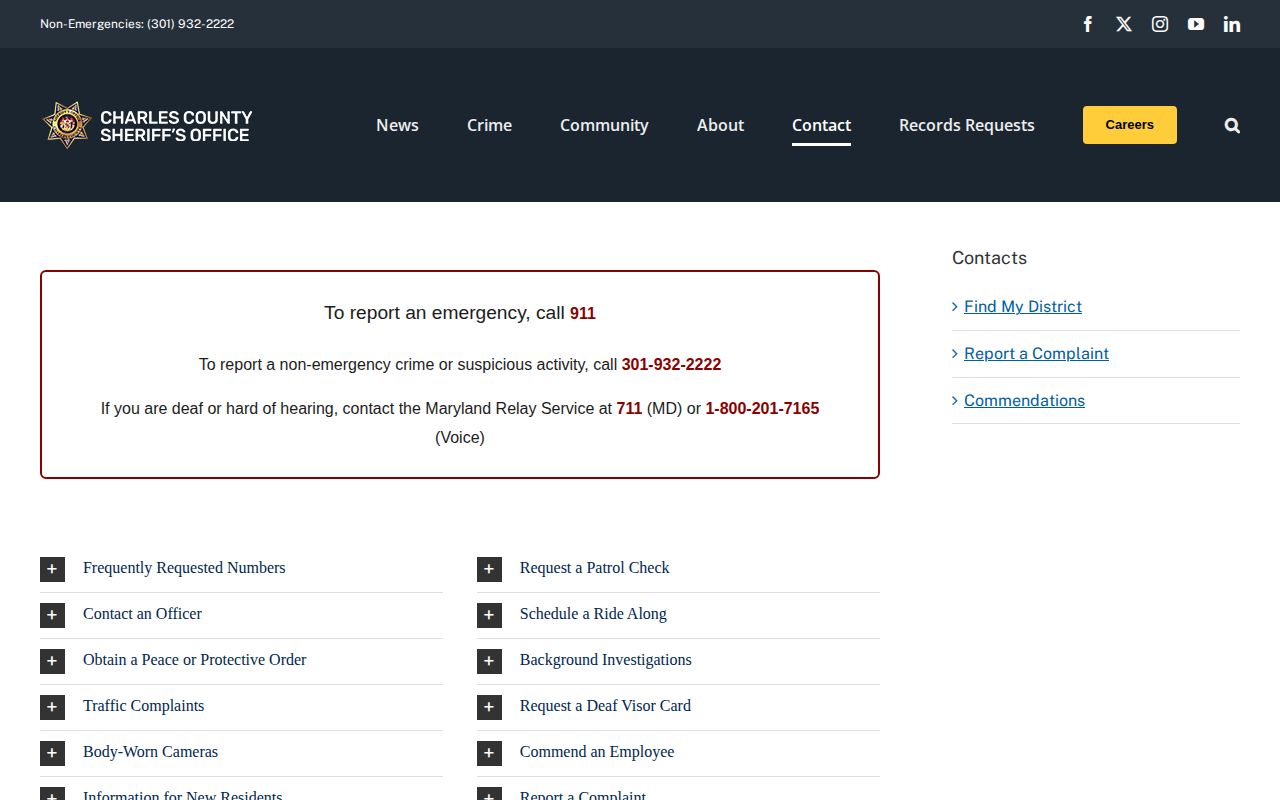
Task: Click the Contacts sidebar heading
Action: point(989,258)
